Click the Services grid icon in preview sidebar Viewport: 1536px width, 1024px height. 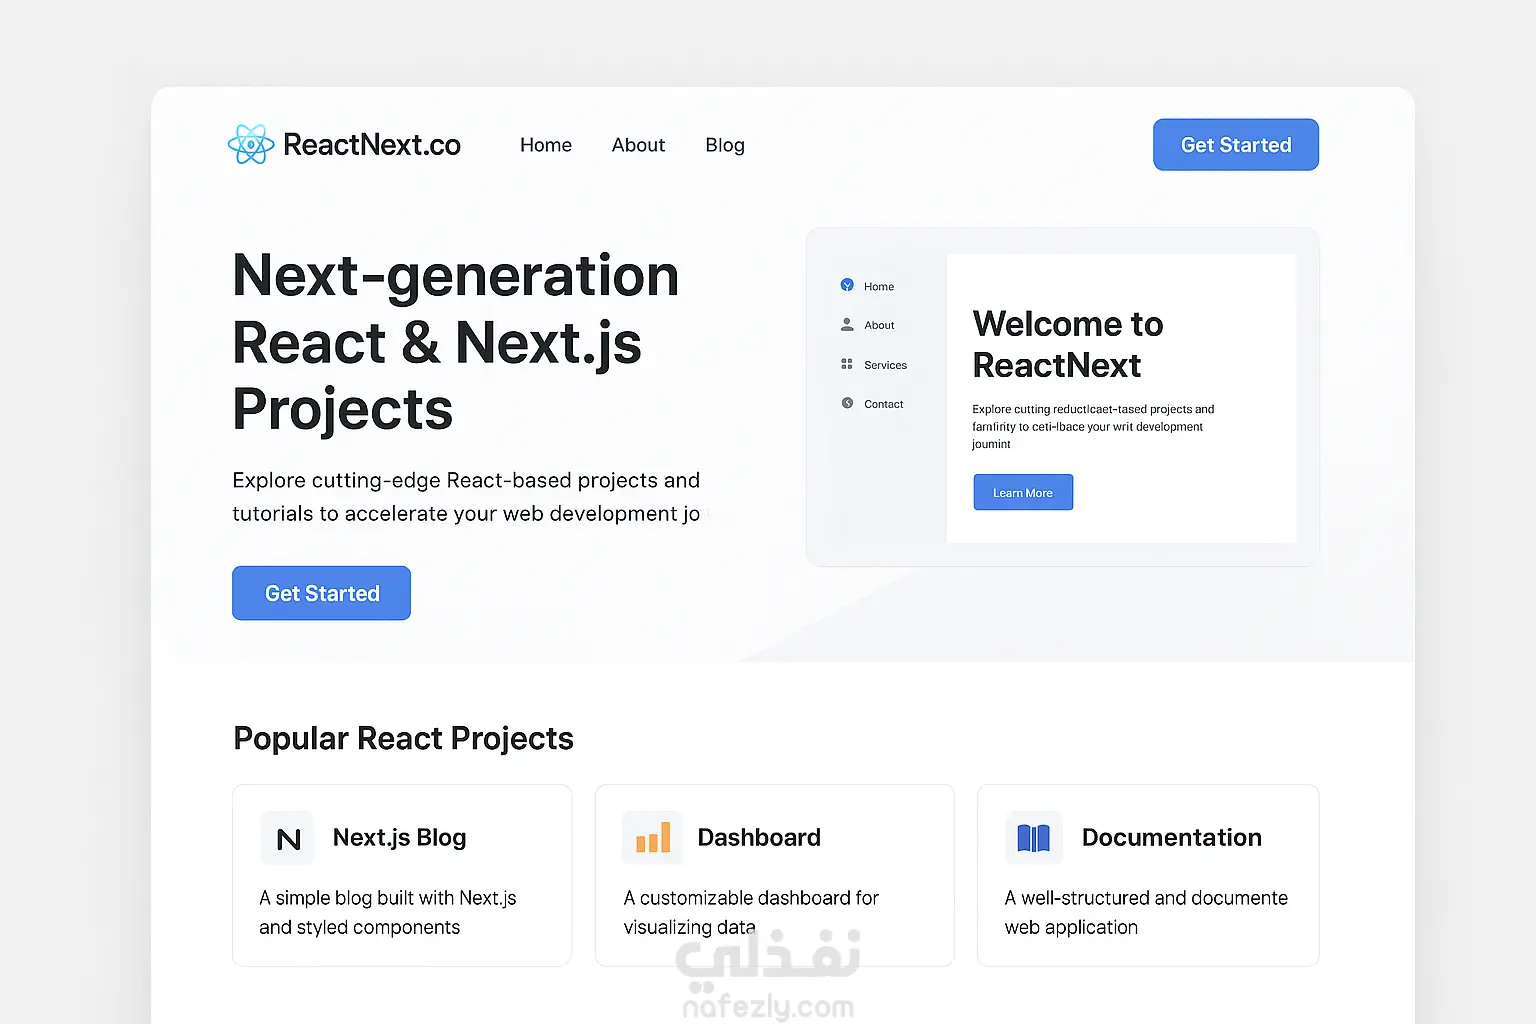coord(847,365)
